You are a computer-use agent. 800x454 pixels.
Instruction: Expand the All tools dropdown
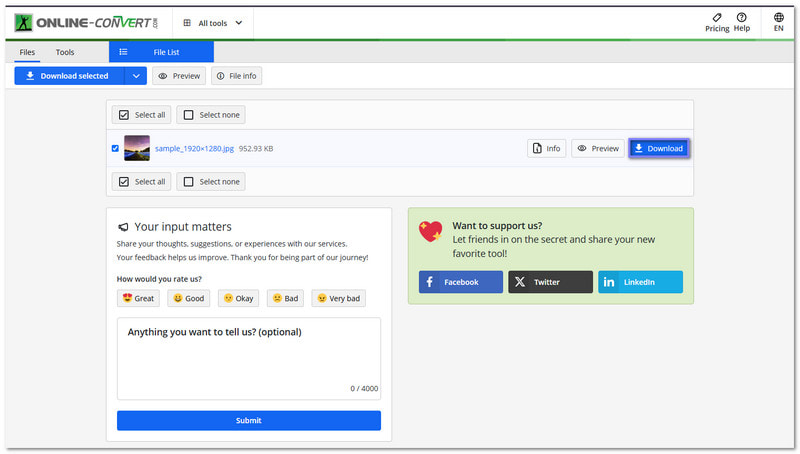(x=213, y=22)
